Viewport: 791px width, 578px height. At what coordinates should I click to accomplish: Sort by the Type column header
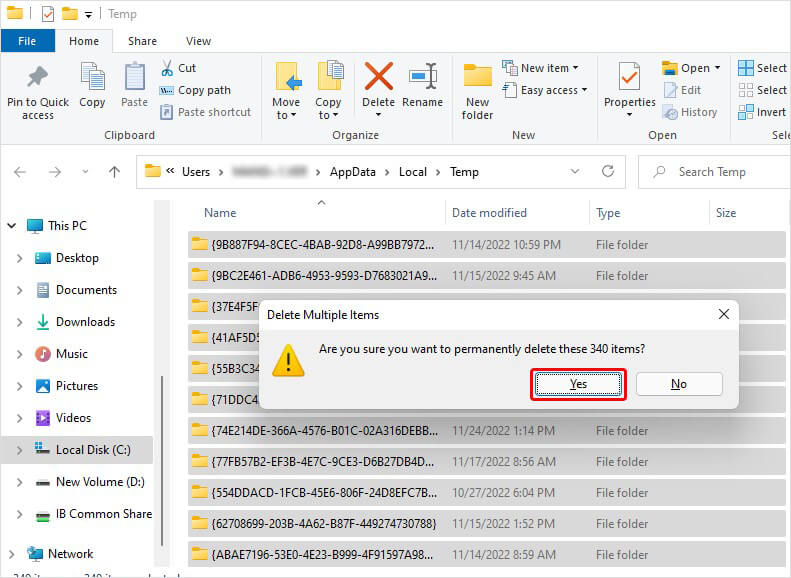[608, 213]
